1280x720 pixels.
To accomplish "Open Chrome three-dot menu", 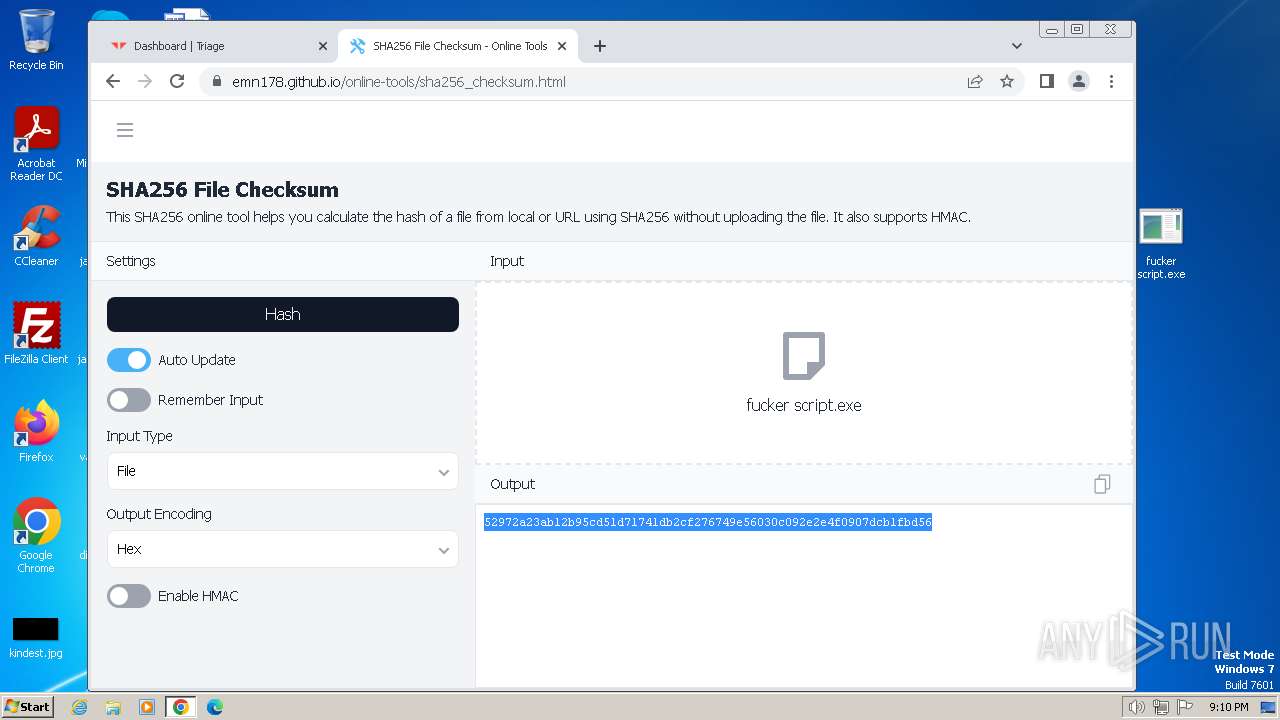I will coord(1111,82).
